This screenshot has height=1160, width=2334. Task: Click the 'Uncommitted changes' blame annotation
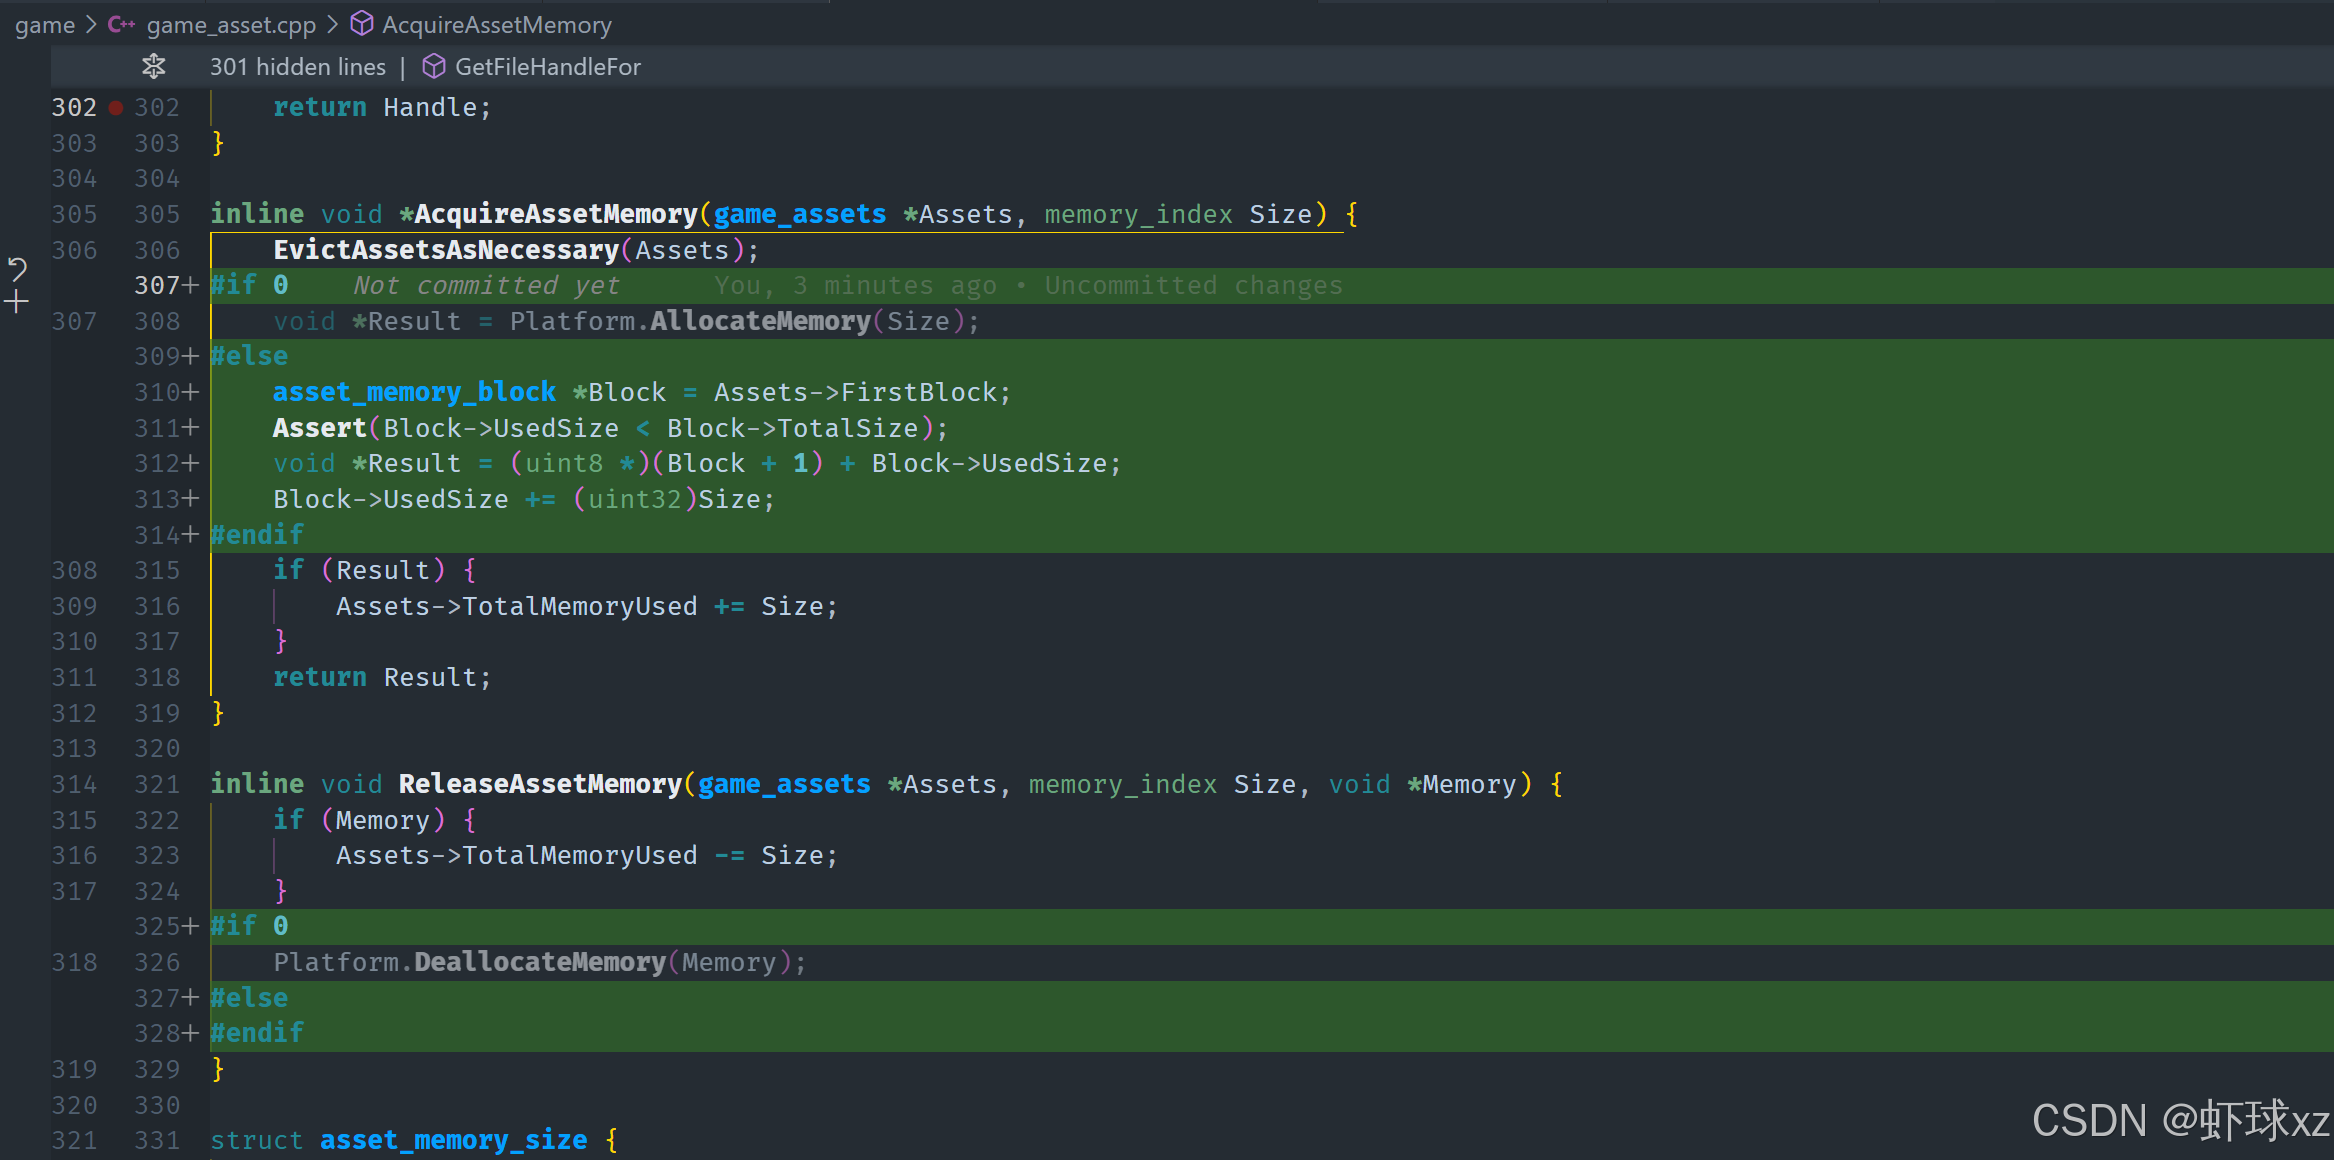click(1193, 286)
